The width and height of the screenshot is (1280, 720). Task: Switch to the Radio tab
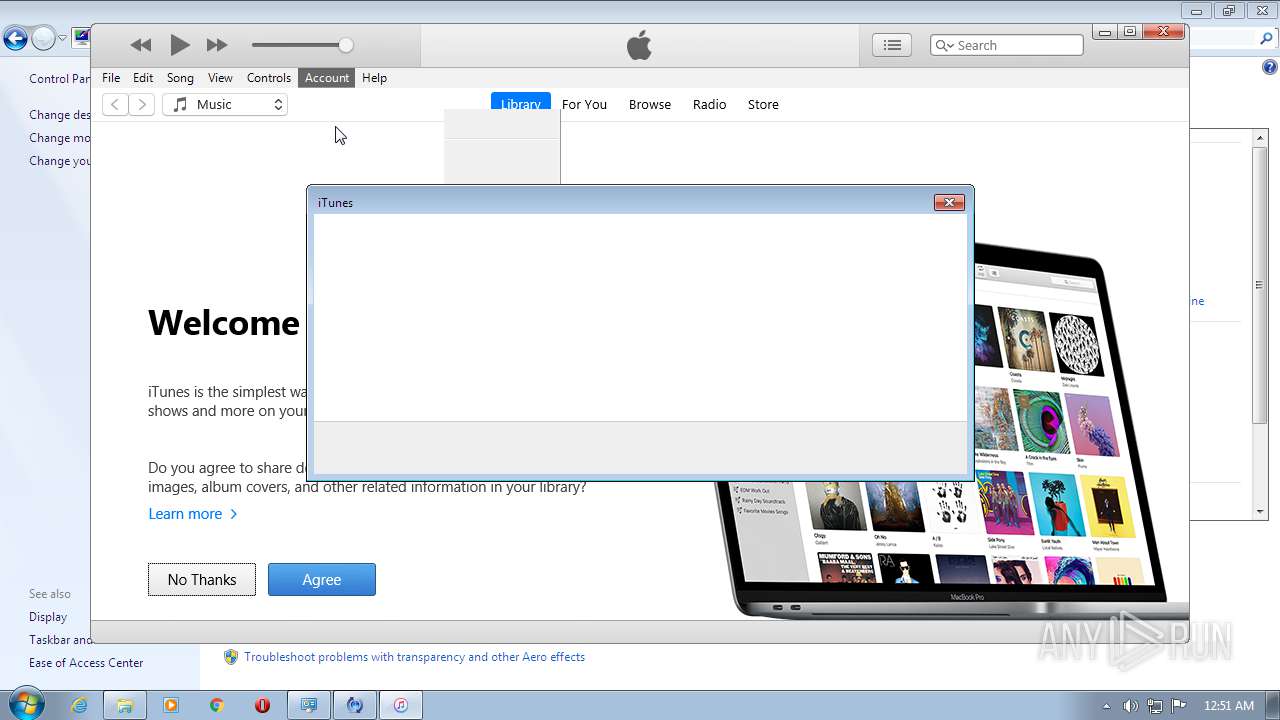pyautogui.click(x=710, y=104)
